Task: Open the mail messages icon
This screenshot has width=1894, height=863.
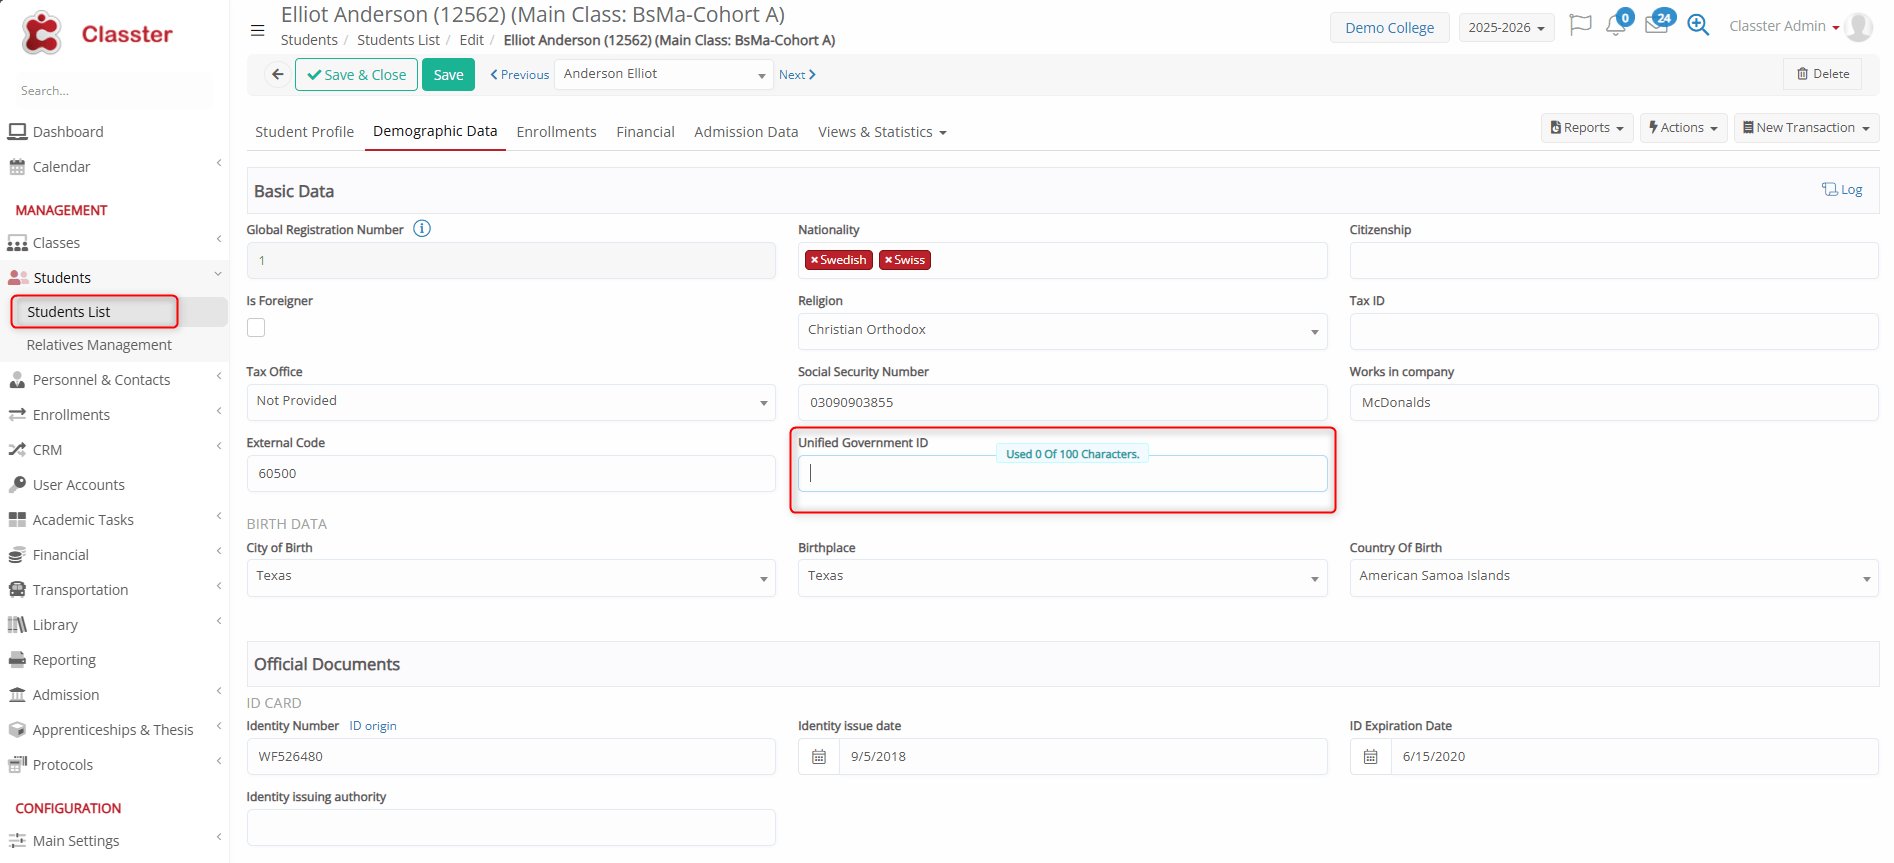Action: tap(1656, 26)
